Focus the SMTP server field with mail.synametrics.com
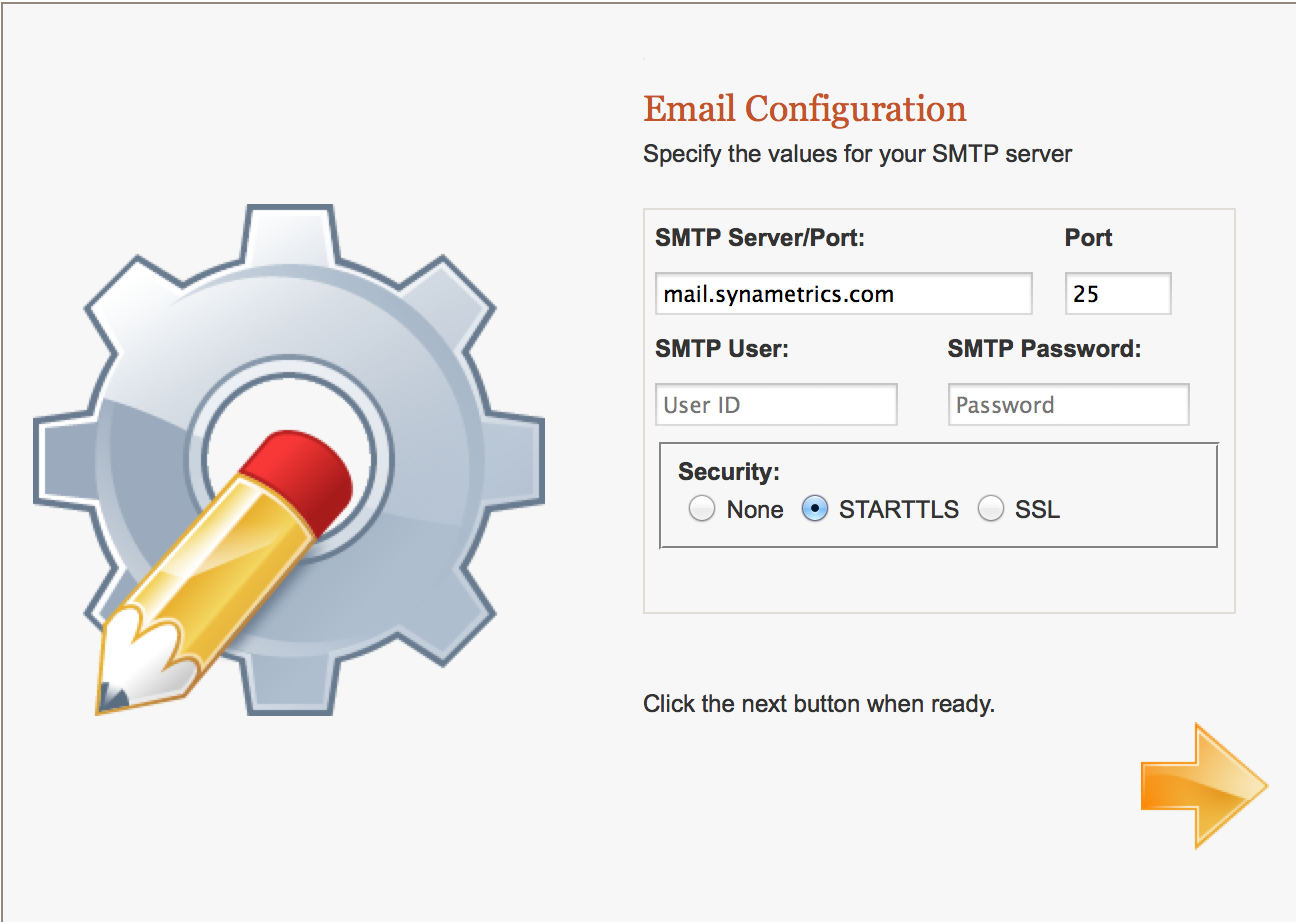The width and height of the screenshot is (1296, 922). click(x=844, y=294)
